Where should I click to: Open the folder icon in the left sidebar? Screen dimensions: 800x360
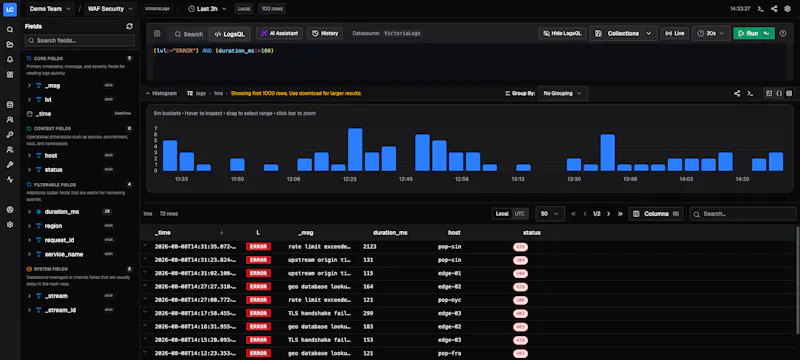(x=10, y=45)
